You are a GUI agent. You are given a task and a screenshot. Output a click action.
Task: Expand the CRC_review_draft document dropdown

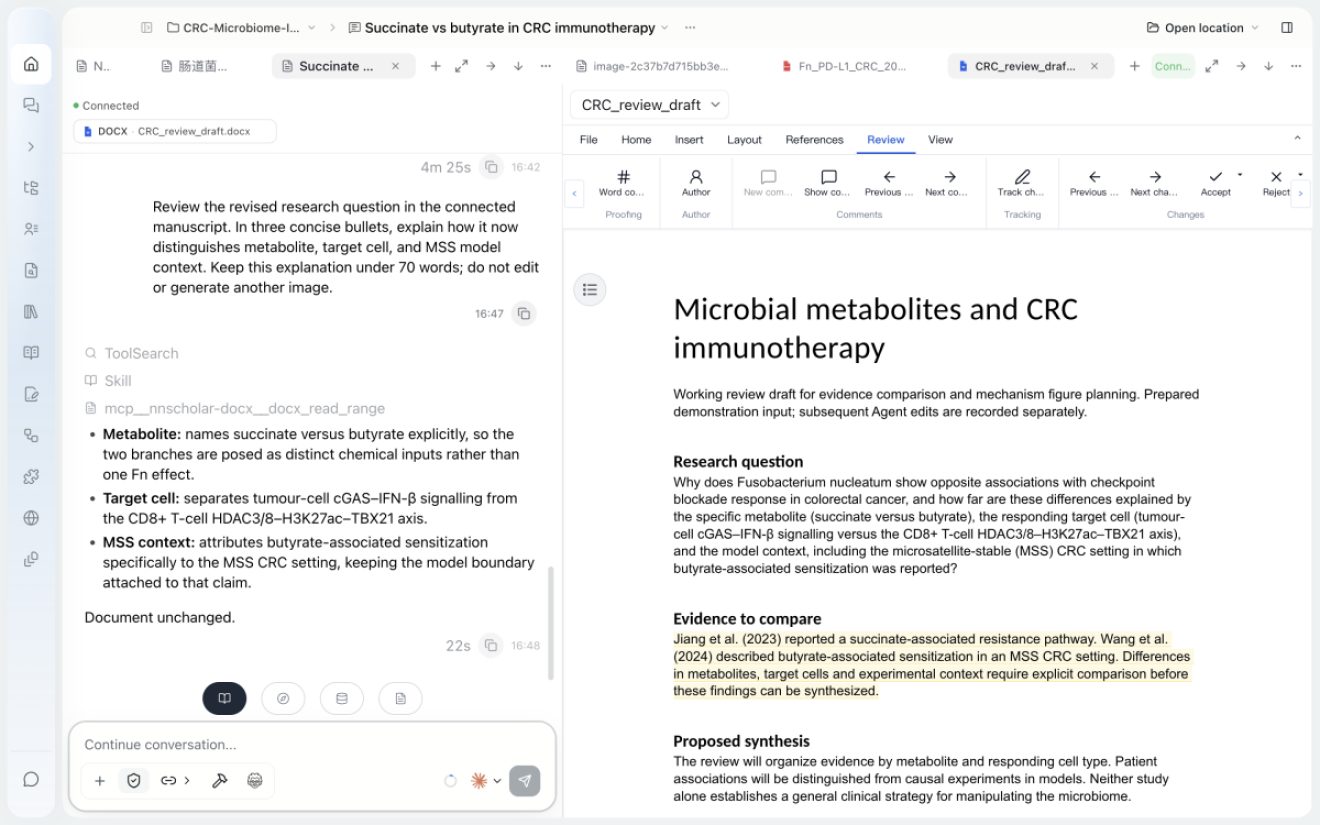click(650, 105)
